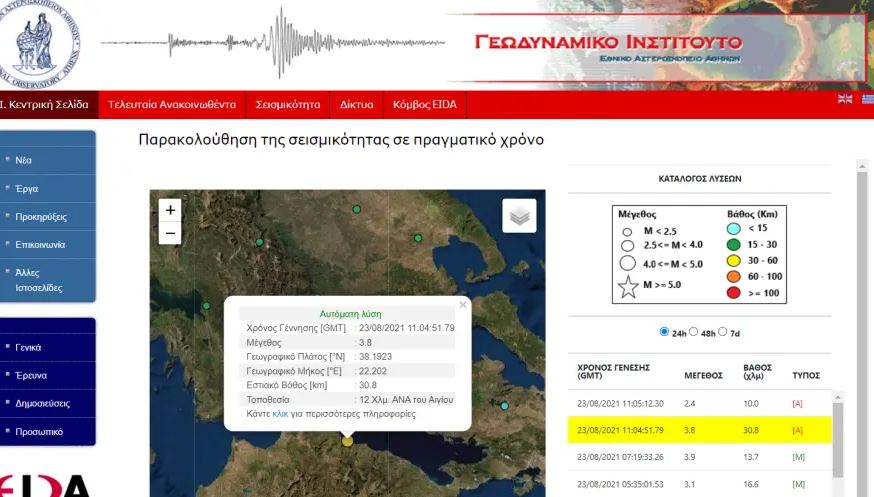Screen dimensions: 874x497
Task: Zoom out on the seismicity map
Action: coord(170,234)
